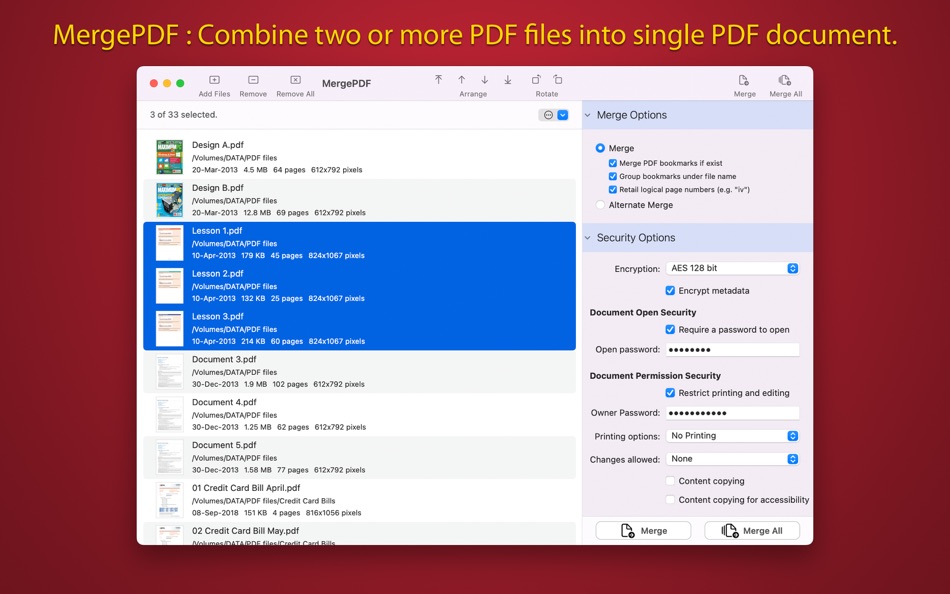This screenshot has width=950, height=594.
Task: Uncheck the Encrypt metadata checkbox
Action: point(670,290)
